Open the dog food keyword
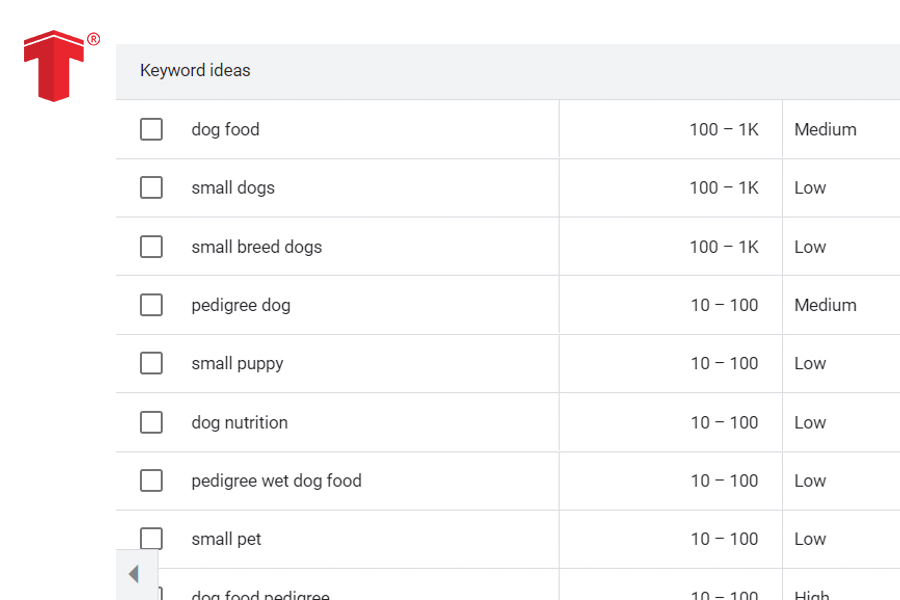Screen dimensions: 900x600 point(225,129)
